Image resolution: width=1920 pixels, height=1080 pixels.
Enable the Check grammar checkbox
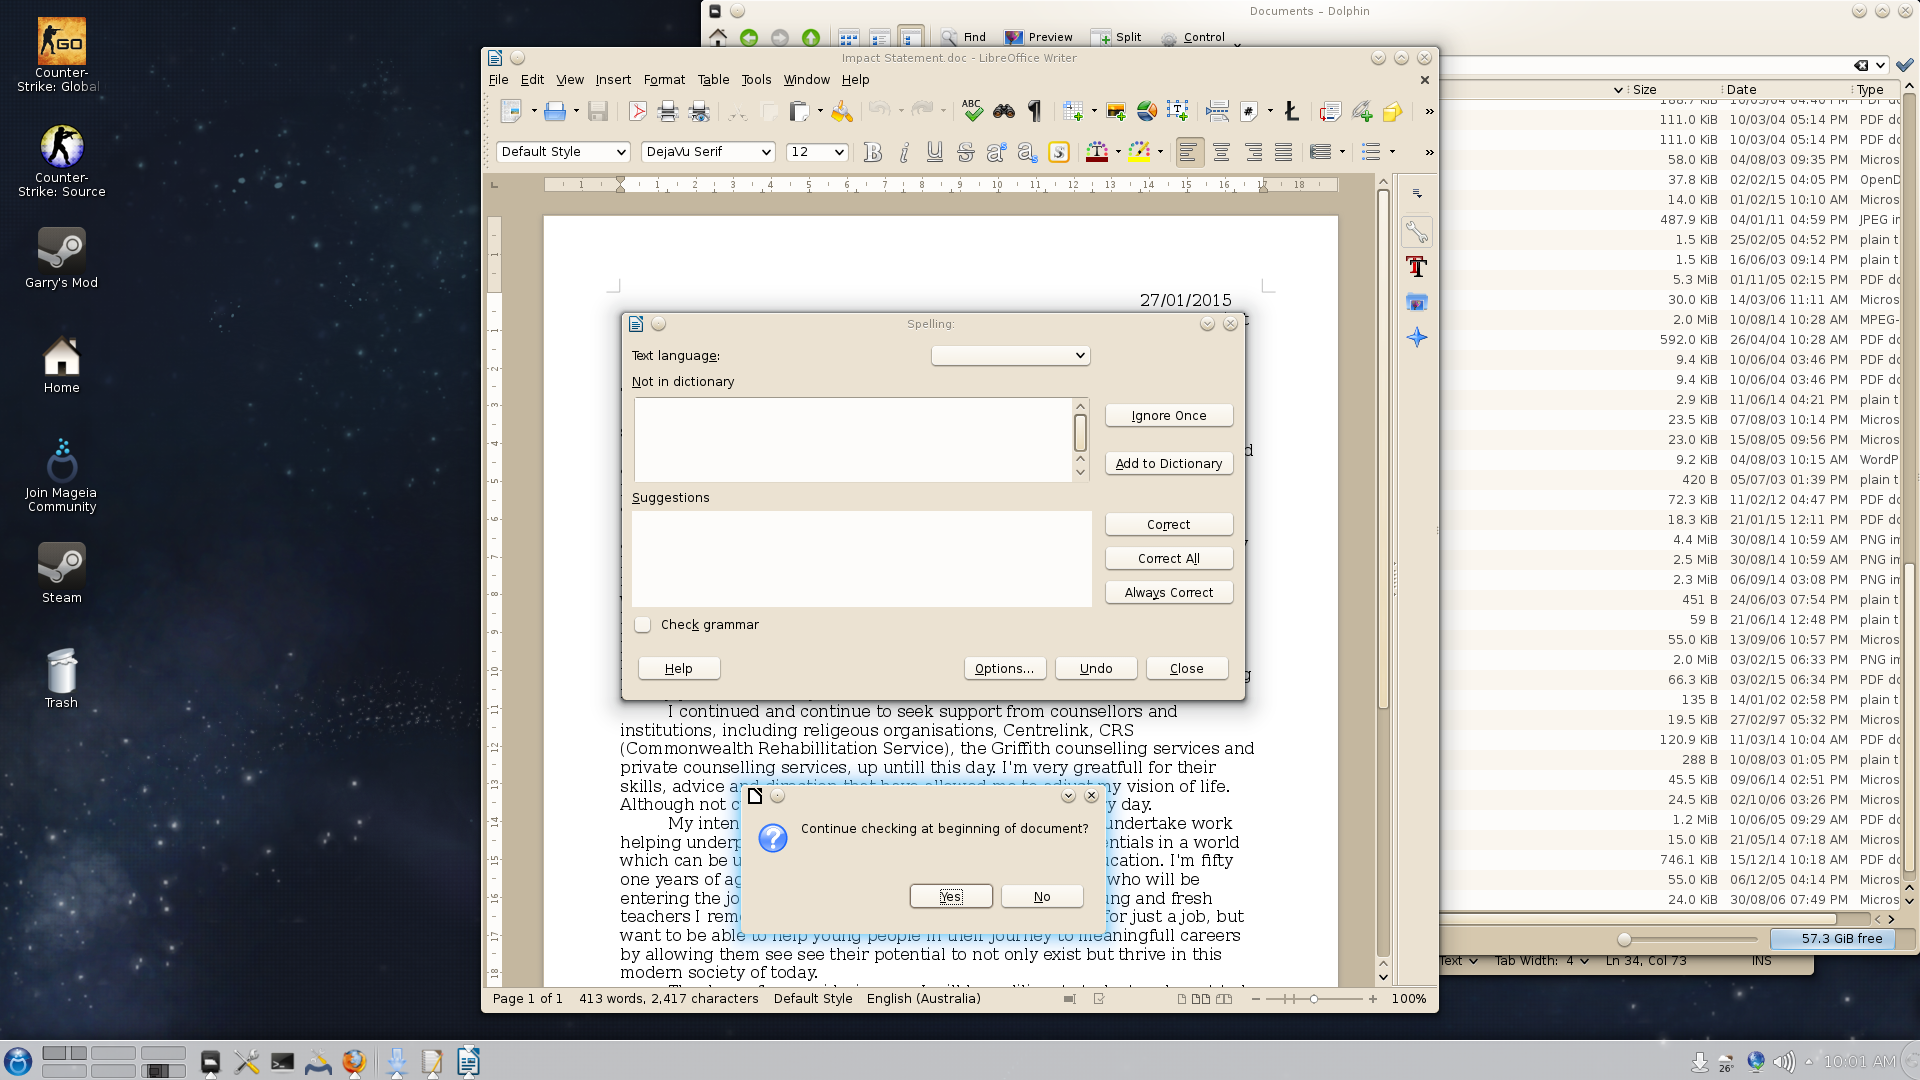pos(643,625)
